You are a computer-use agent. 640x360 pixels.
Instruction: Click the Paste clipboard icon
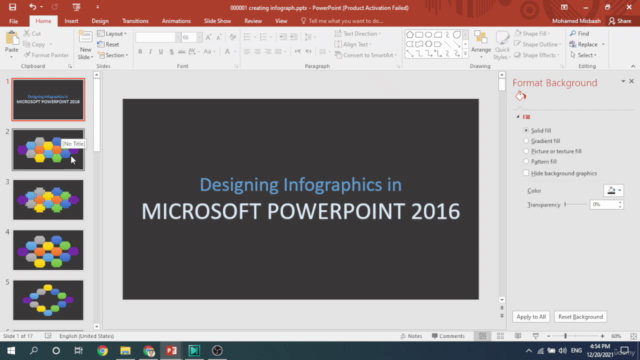pos(12,39)
